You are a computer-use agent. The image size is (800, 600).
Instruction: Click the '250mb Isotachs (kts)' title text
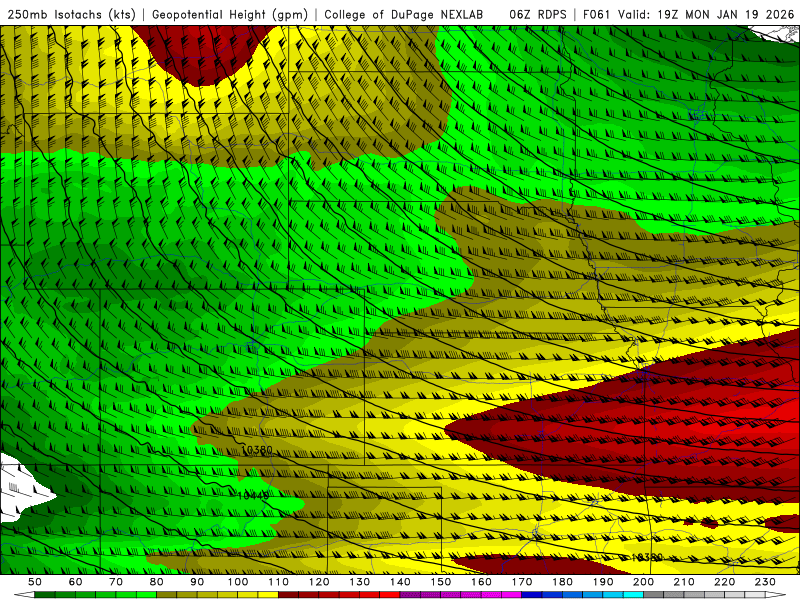click(71, 15)
